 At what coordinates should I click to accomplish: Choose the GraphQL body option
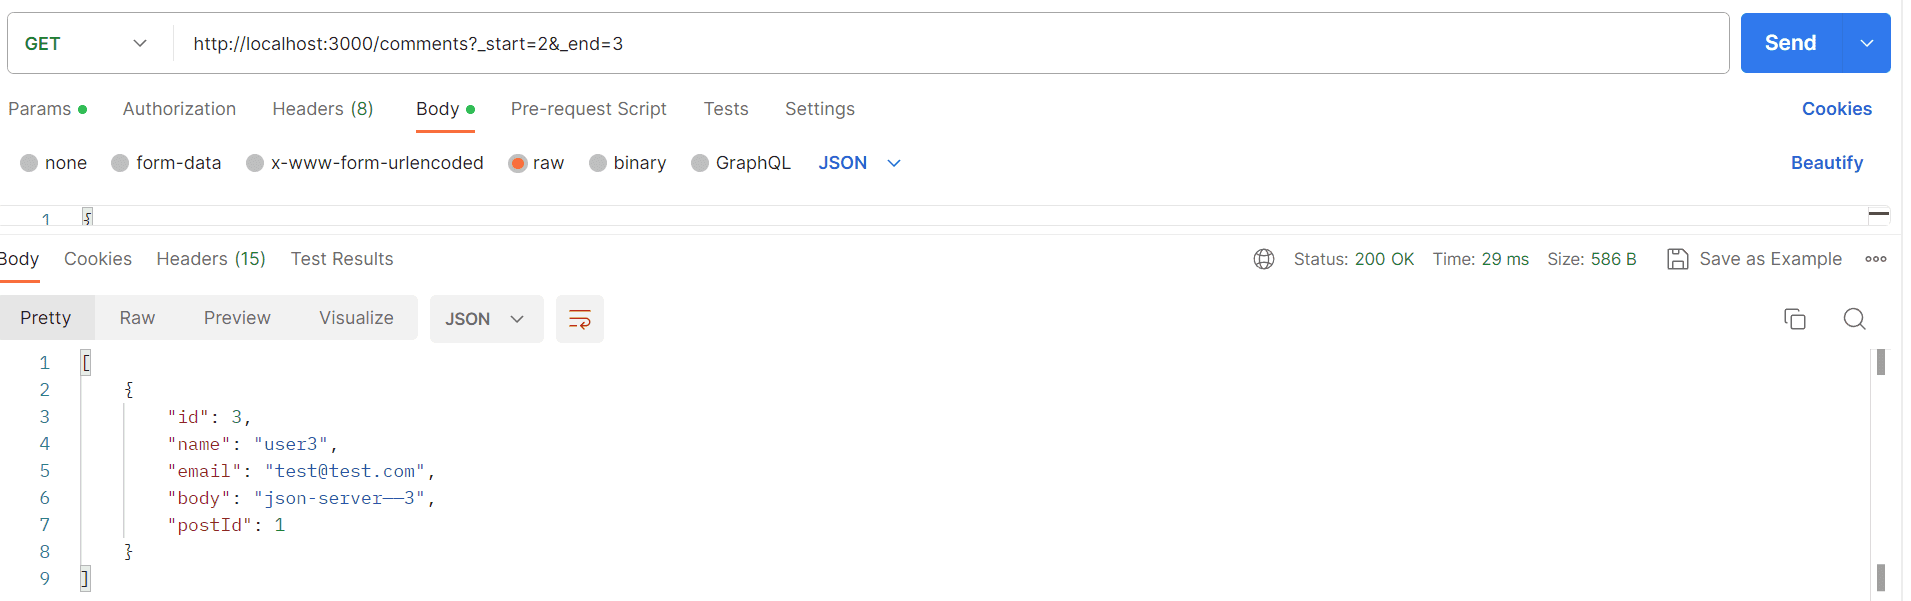701,163
